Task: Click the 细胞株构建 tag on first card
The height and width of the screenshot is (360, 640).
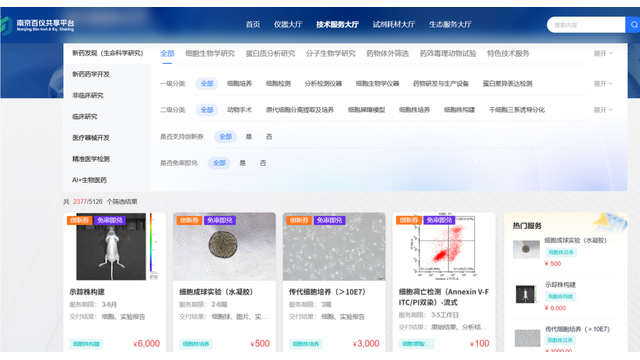Action: click(x=86, y=344)
